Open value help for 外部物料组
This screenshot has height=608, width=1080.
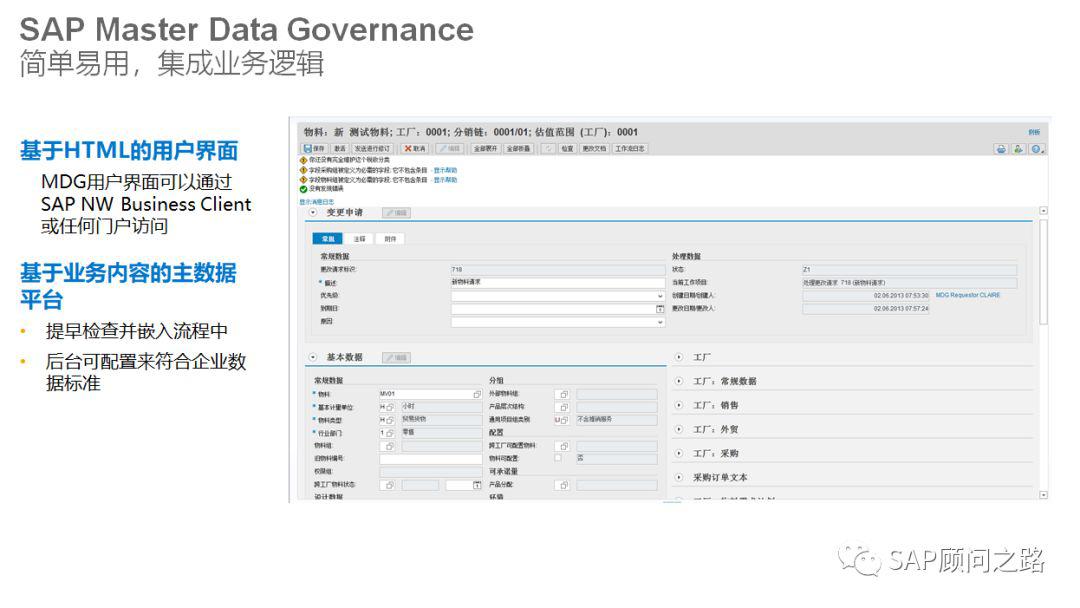click(563, 395)
